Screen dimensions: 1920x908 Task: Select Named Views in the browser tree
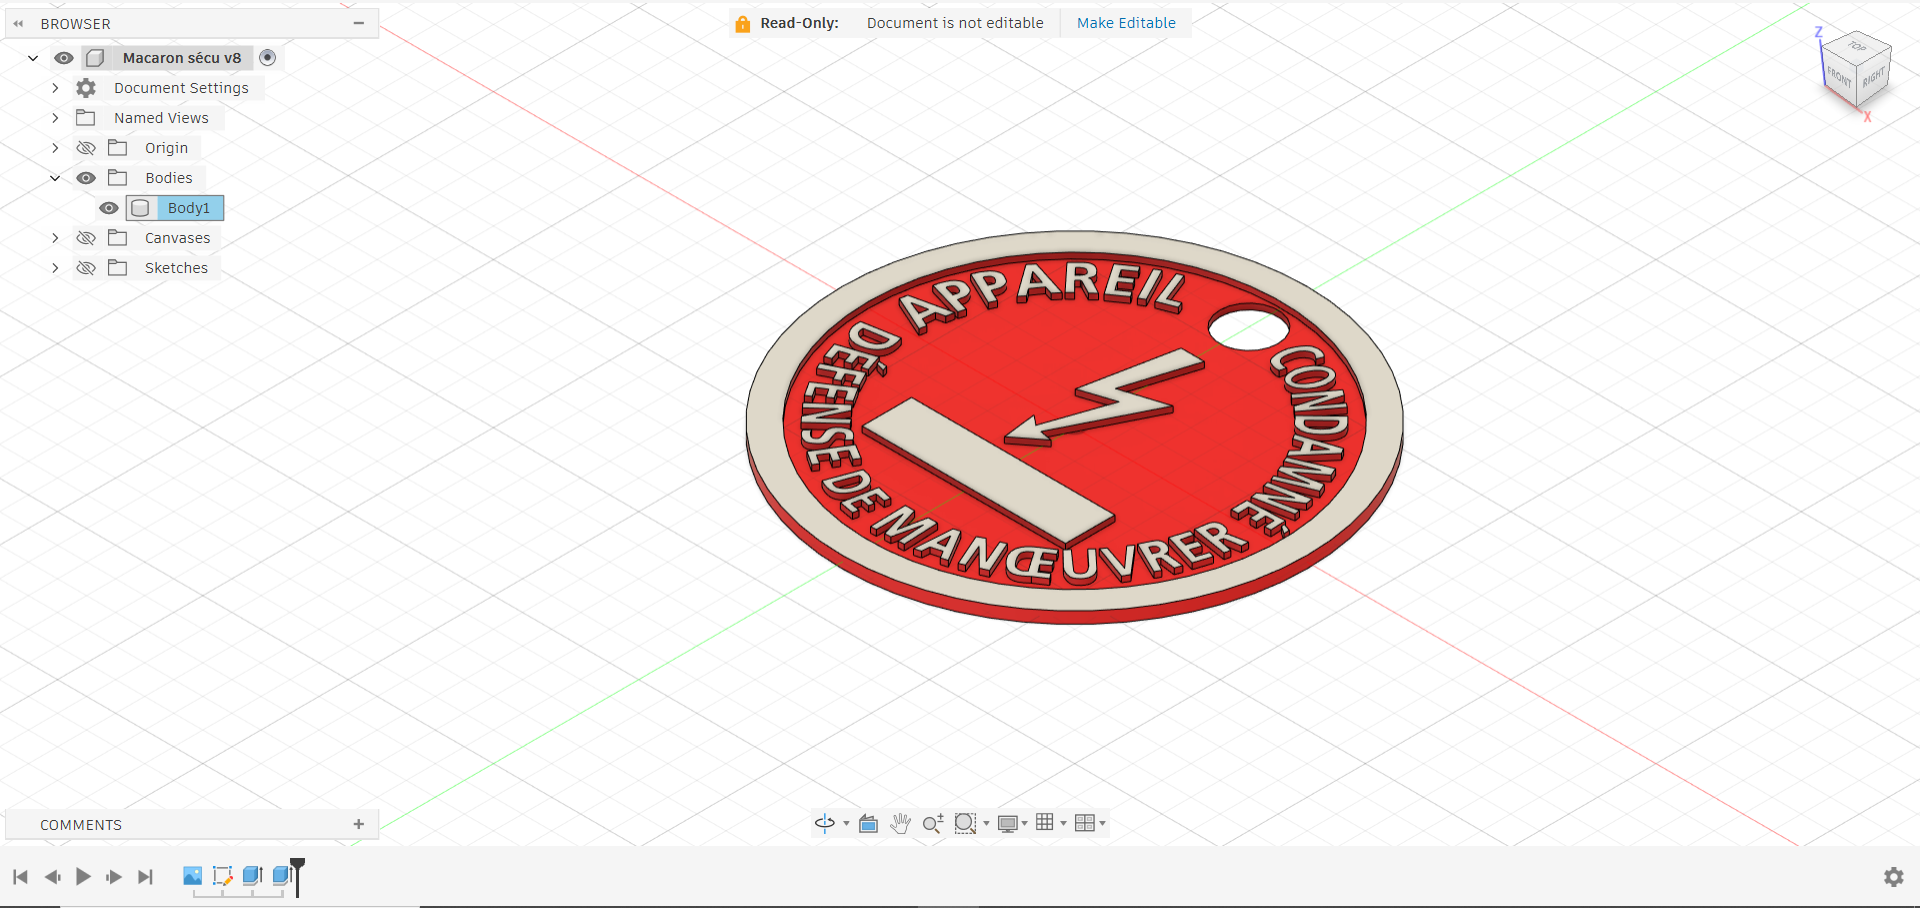pyautogui.click(x=161, y=118)
